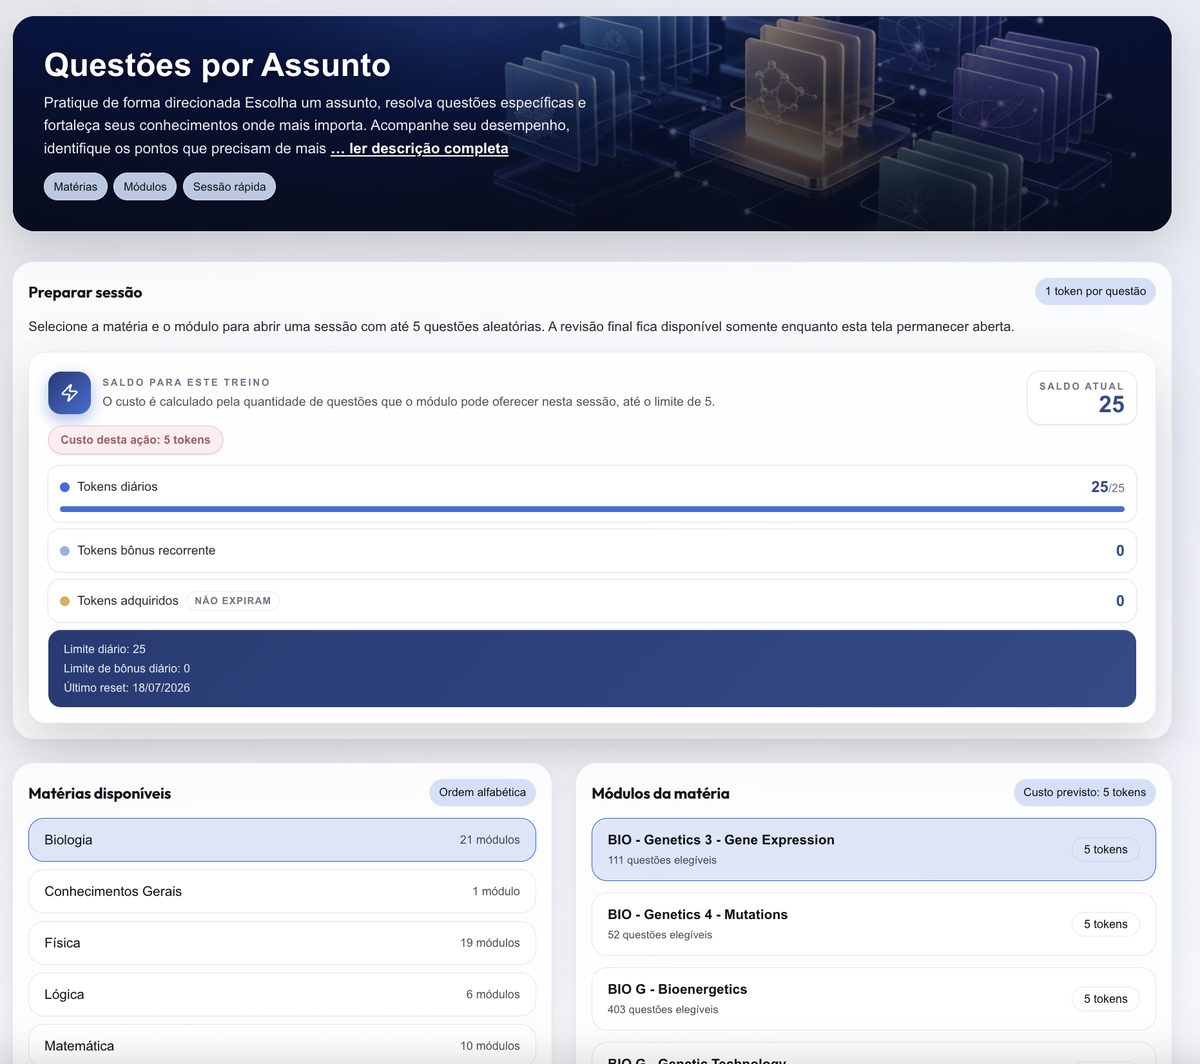Click the 'Custo desta ação: 5 tokens' badge
The width and height of the screenshot is (1200, 1064).
135,440
